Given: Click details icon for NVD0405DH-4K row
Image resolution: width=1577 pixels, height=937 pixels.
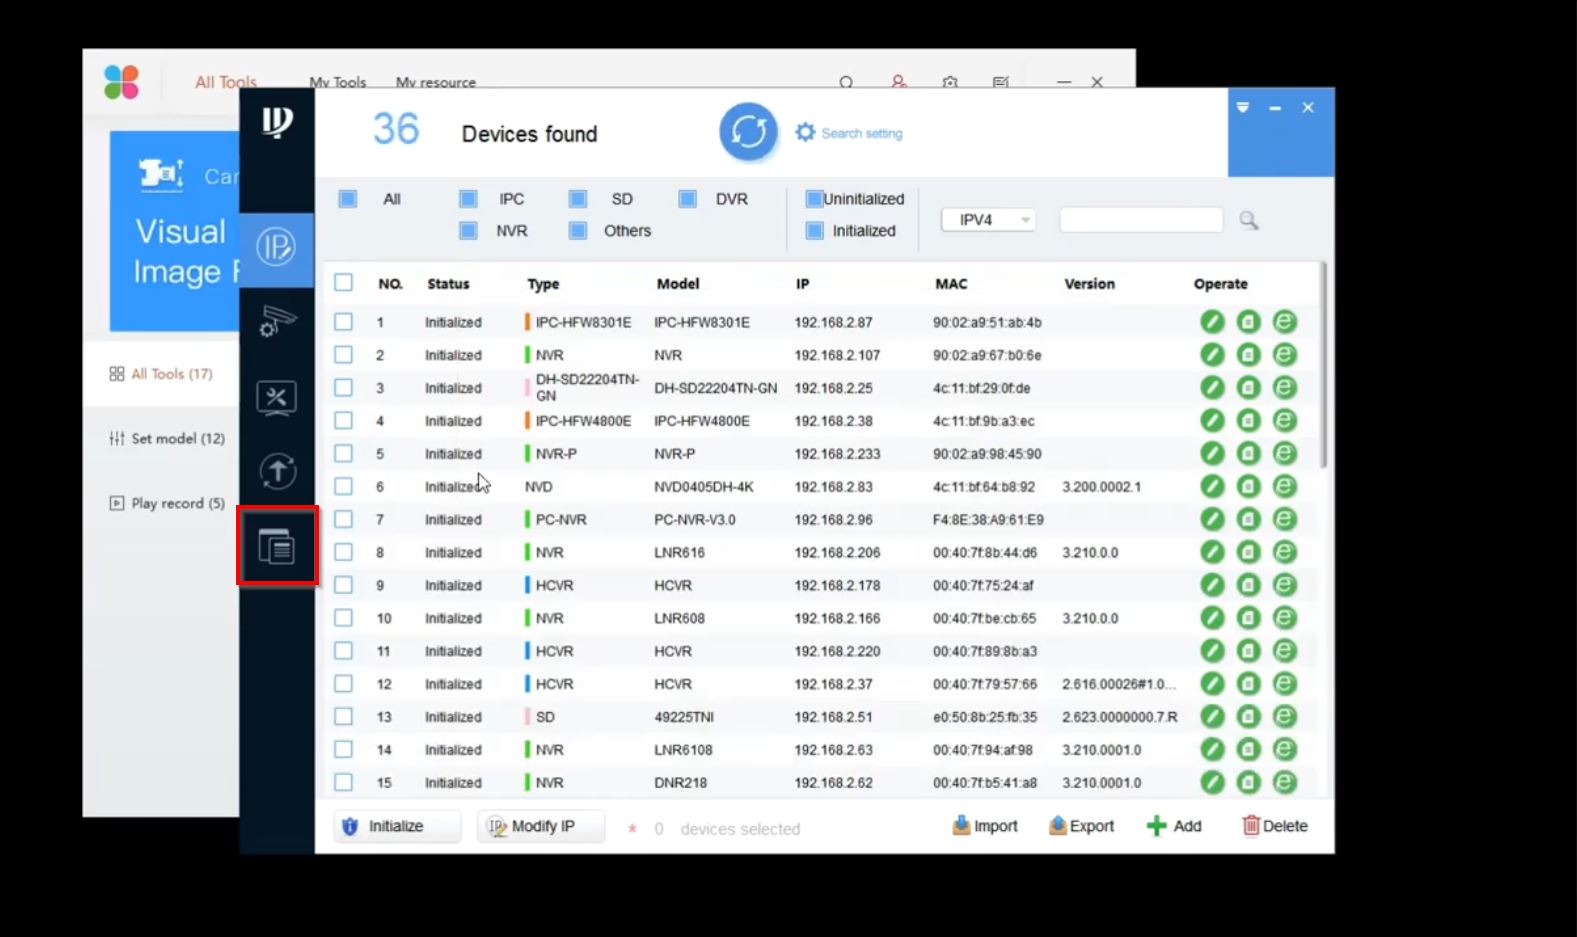Looking at the screenshot, I should (x=1248, y=487).
